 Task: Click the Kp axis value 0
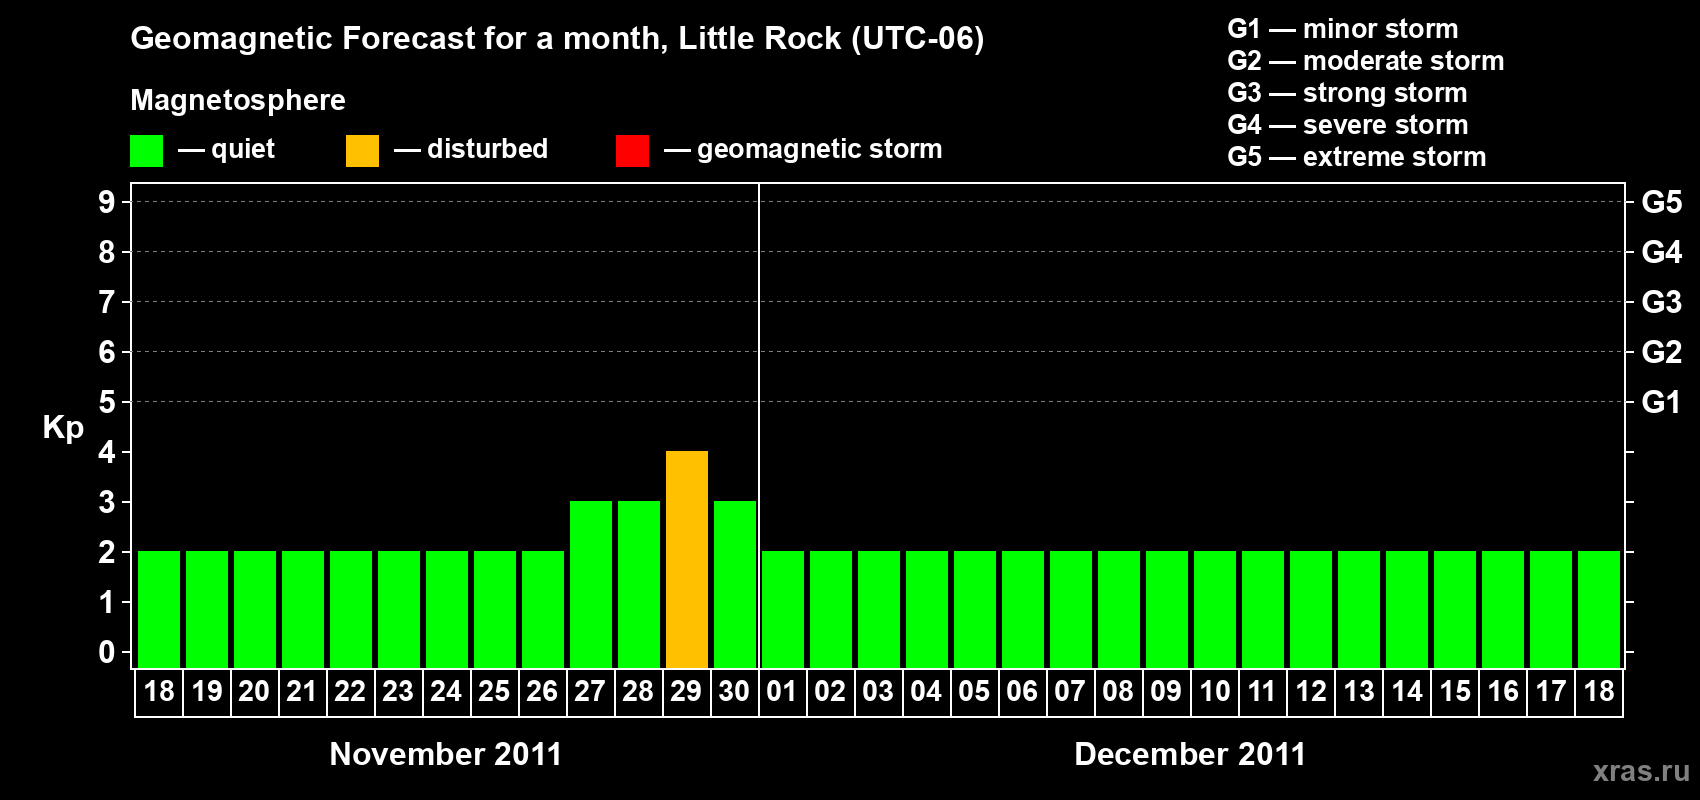107,652
